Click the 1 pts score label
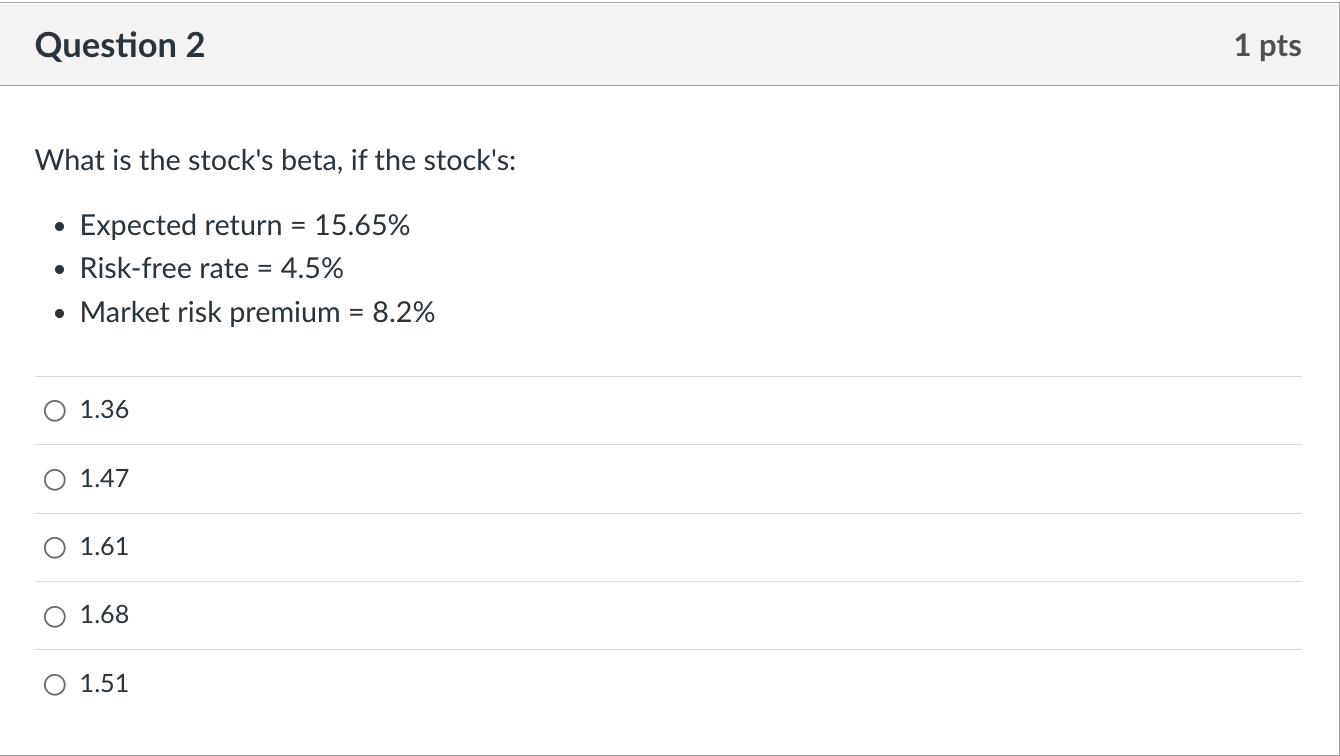The width and height of the screenshot is (1340, 756). point(1267,46)
